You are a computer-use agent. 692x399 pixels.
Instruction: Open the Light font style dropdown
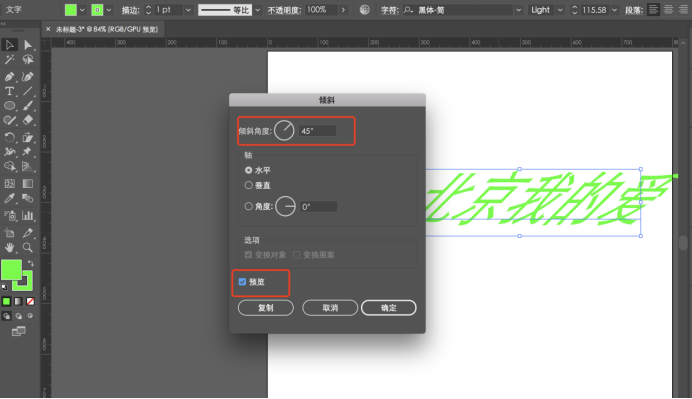pos(560,10)
